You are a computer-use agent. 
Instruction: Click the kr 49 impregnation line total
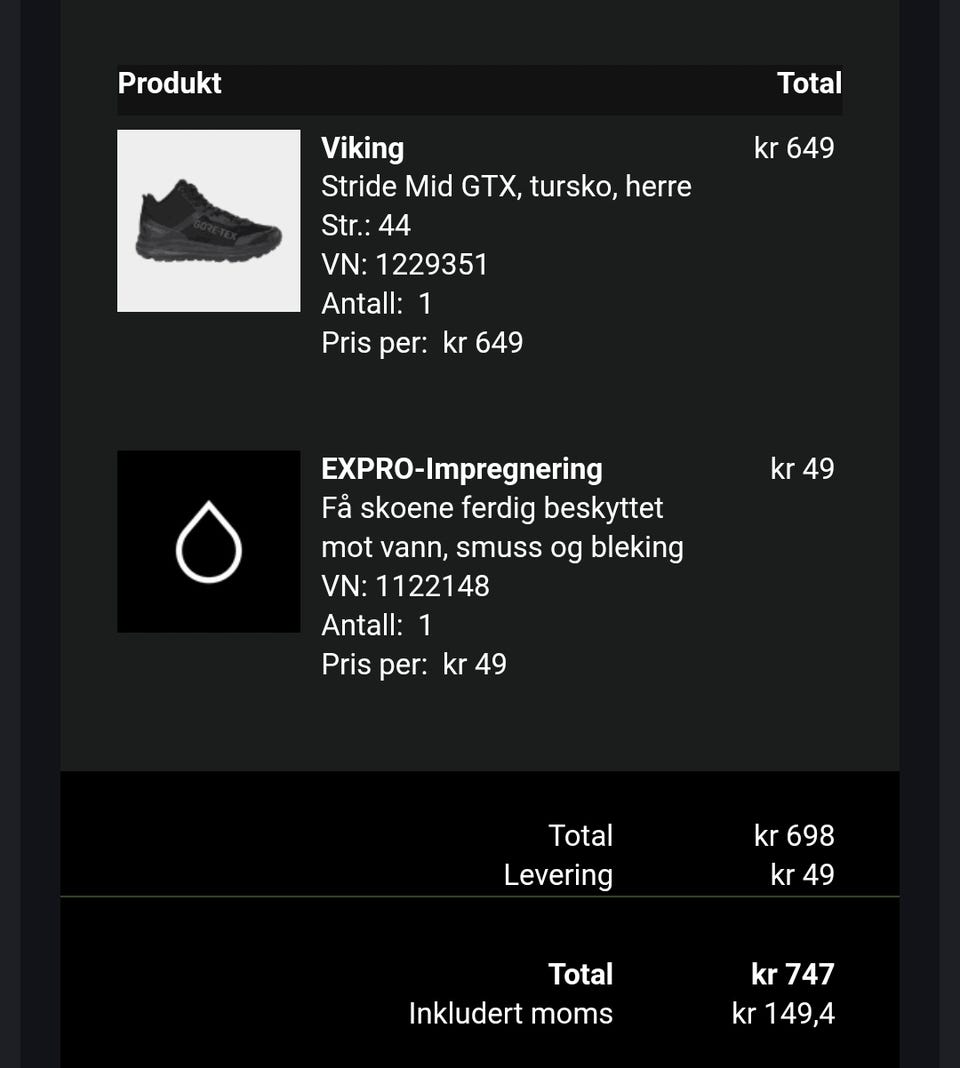tap(802, 469)
